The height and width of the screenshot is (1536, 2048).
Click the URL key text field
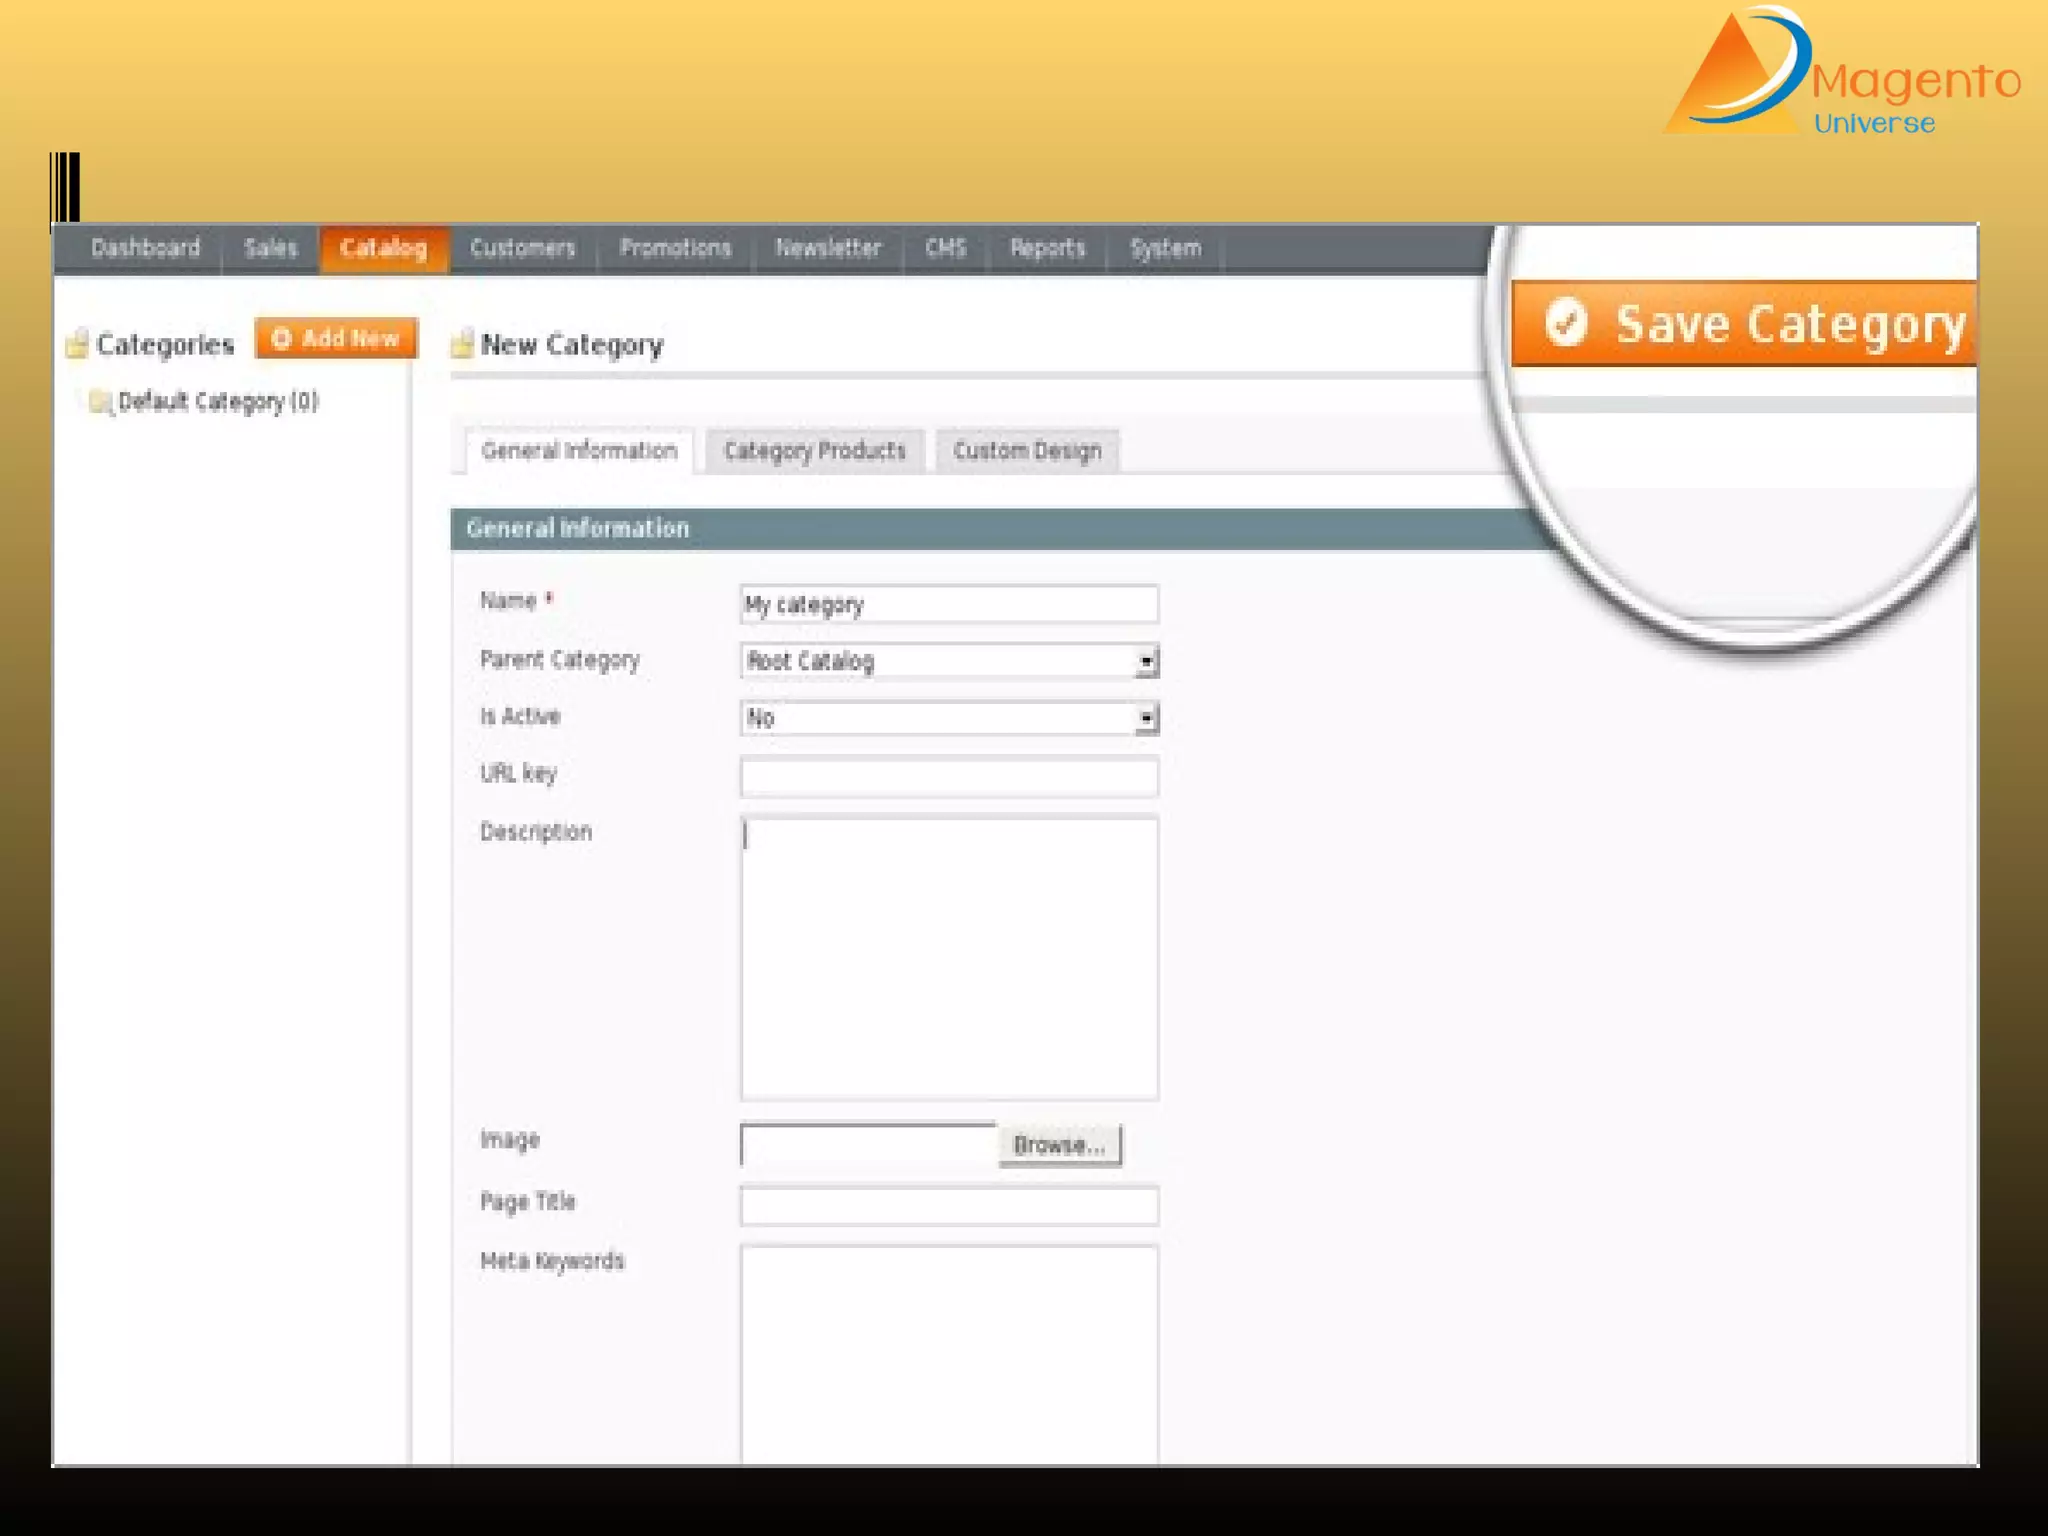coord(948,777)
